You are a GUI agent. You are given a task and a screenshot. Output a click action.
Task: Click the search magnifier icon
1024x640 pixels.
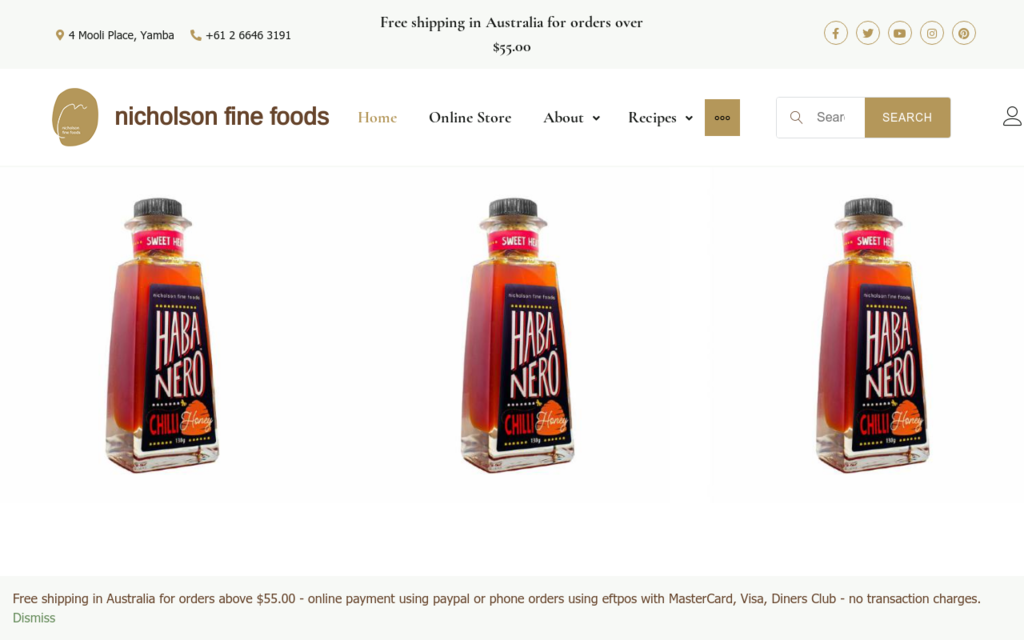(796, 117)
